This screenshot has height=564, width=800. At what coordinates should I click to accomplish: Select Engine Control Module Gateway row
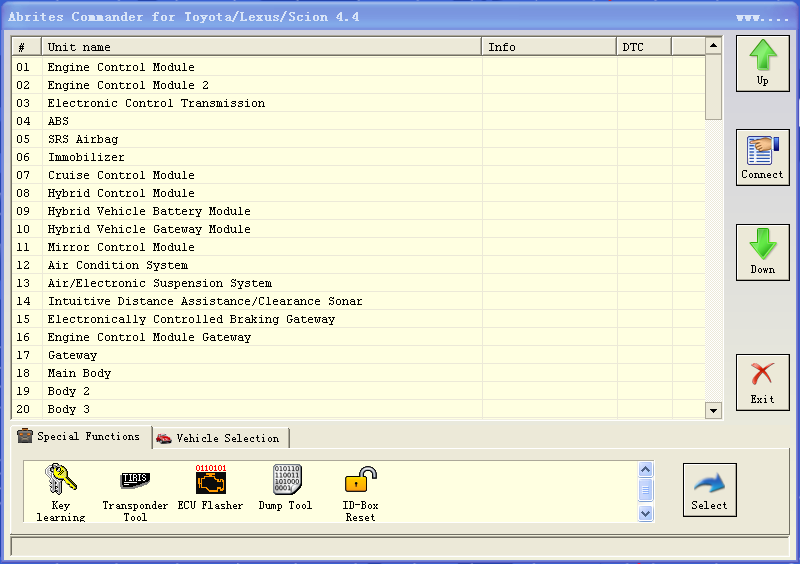click(359, 337)
